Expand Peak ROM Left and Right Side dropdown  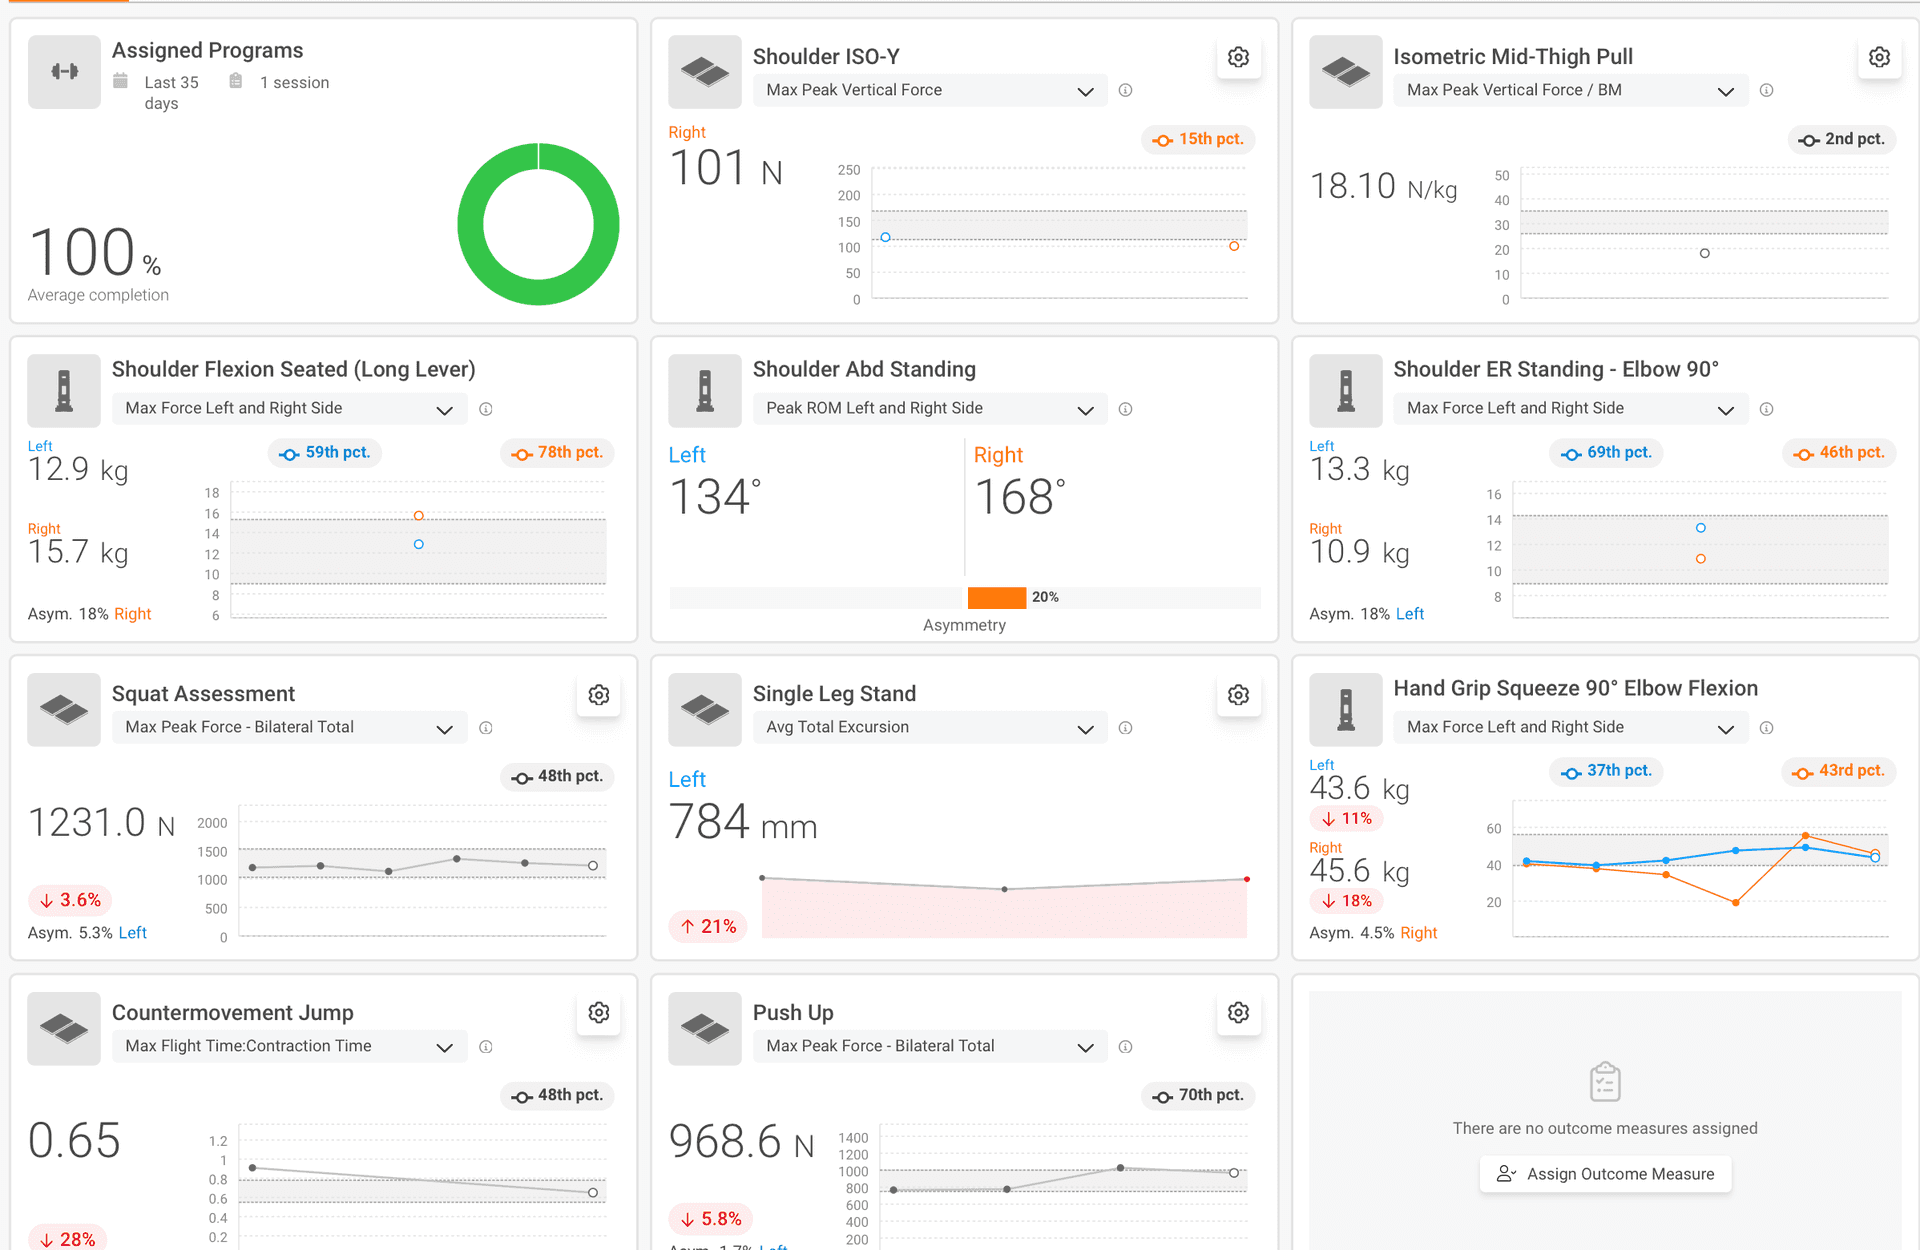tap(929, 409)
